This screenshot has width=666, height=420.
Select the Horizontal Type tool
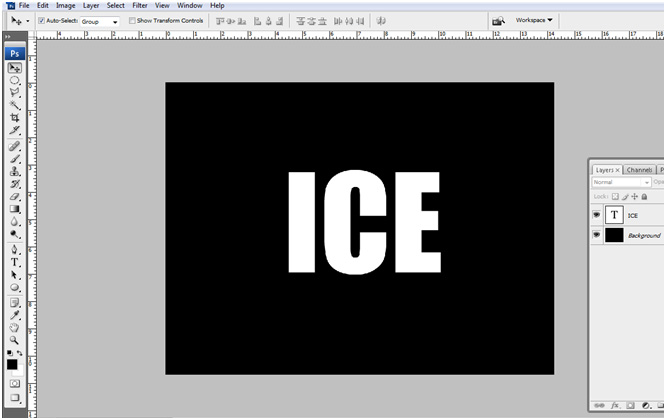click(15, 262)
